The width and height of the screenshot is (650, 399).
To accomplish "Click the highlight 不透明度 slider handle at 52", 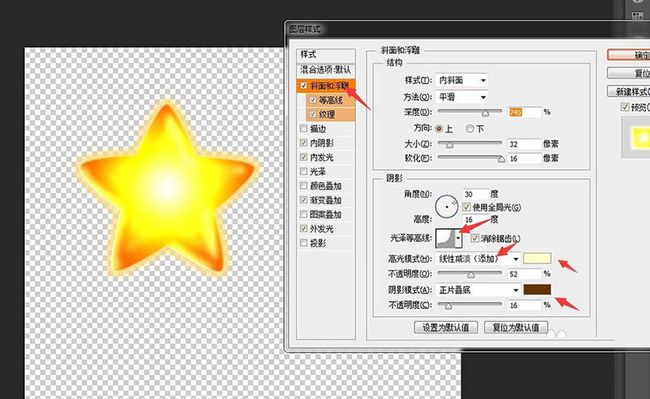I will (x=471, y=275).
